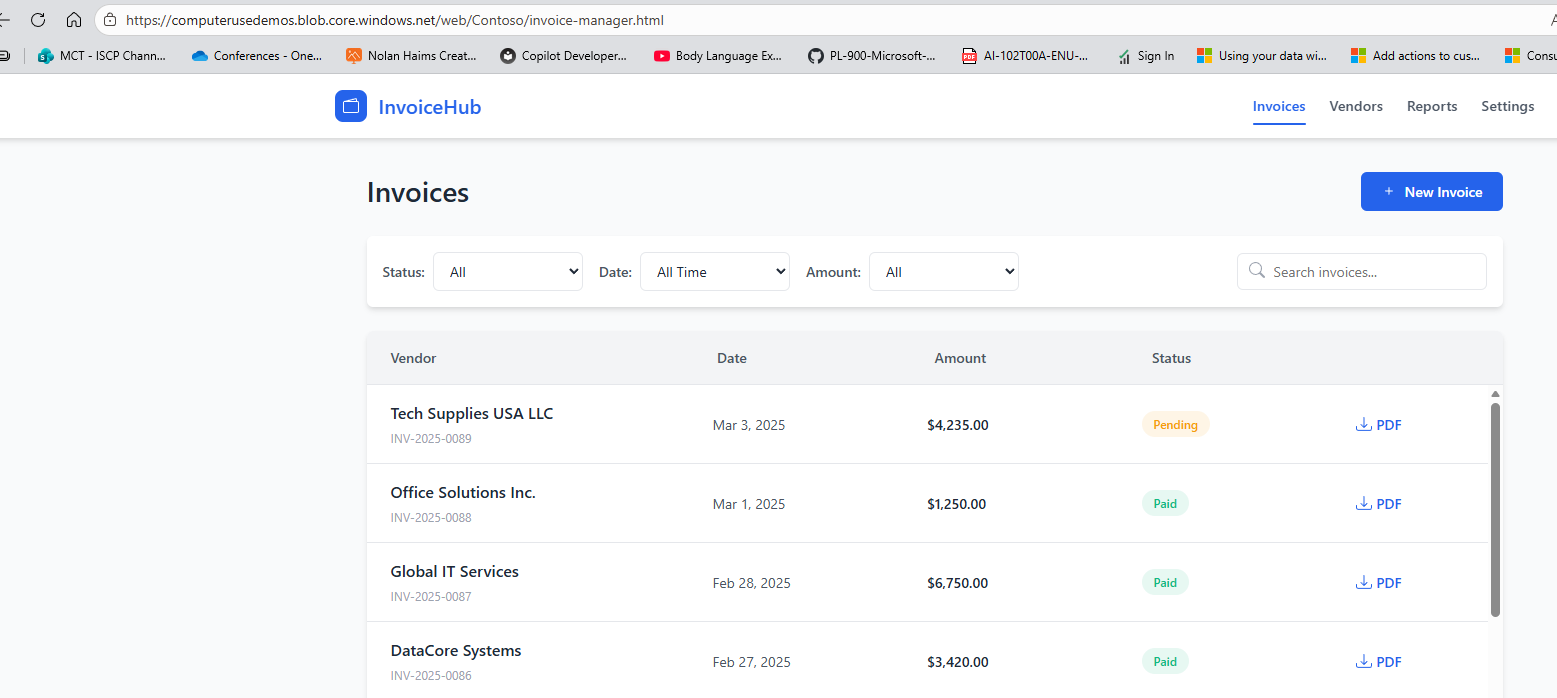Click the Mar 3, 2025 date

[x=749, y=425]
